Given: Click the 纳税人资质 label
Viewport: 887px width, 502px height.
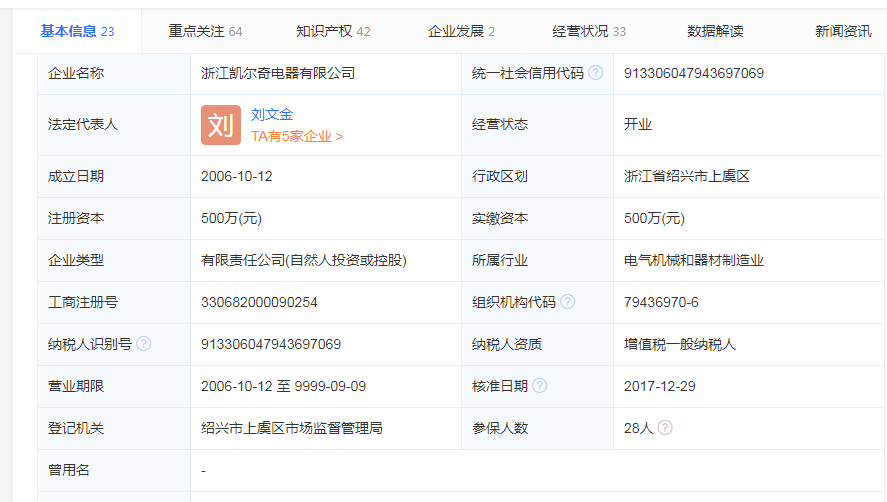Looking at the screenshot, I should (x=507, y=344).
